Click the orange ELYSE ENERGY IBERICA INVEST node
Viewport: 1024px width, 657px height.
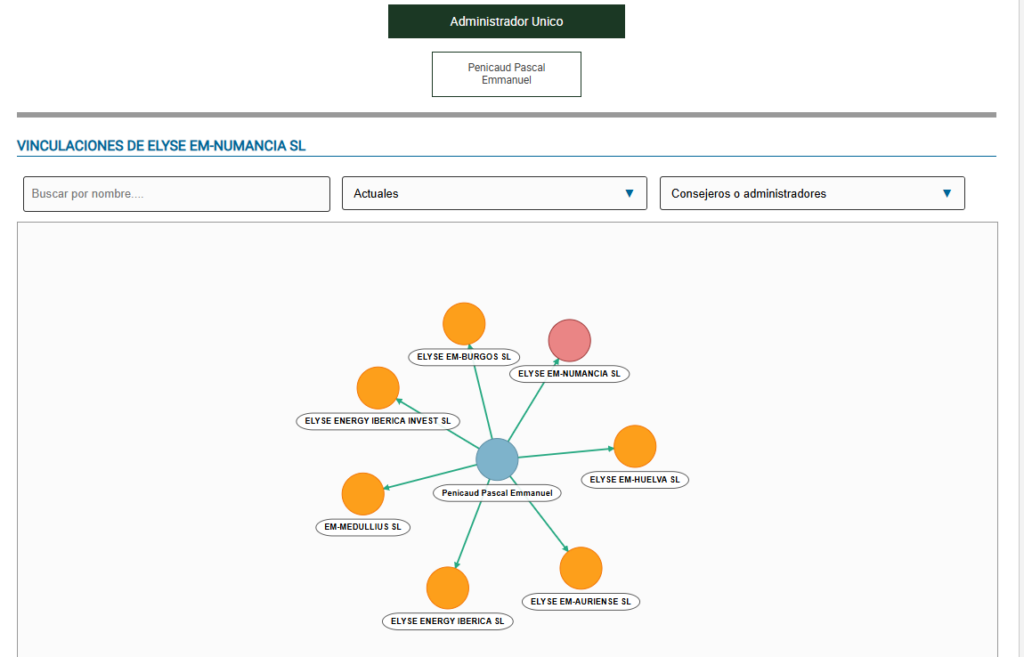coord(378,388)
